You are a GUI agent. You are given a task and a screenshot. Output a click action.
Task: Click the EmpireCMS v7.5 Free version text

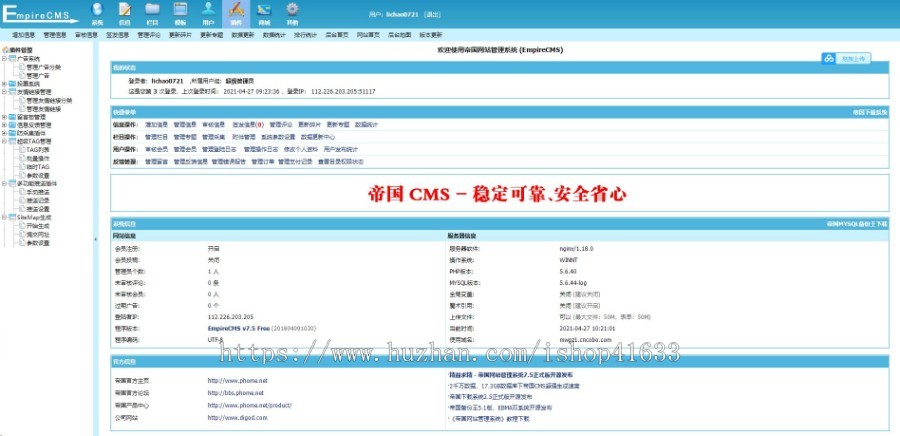click(x=239, y=328)
